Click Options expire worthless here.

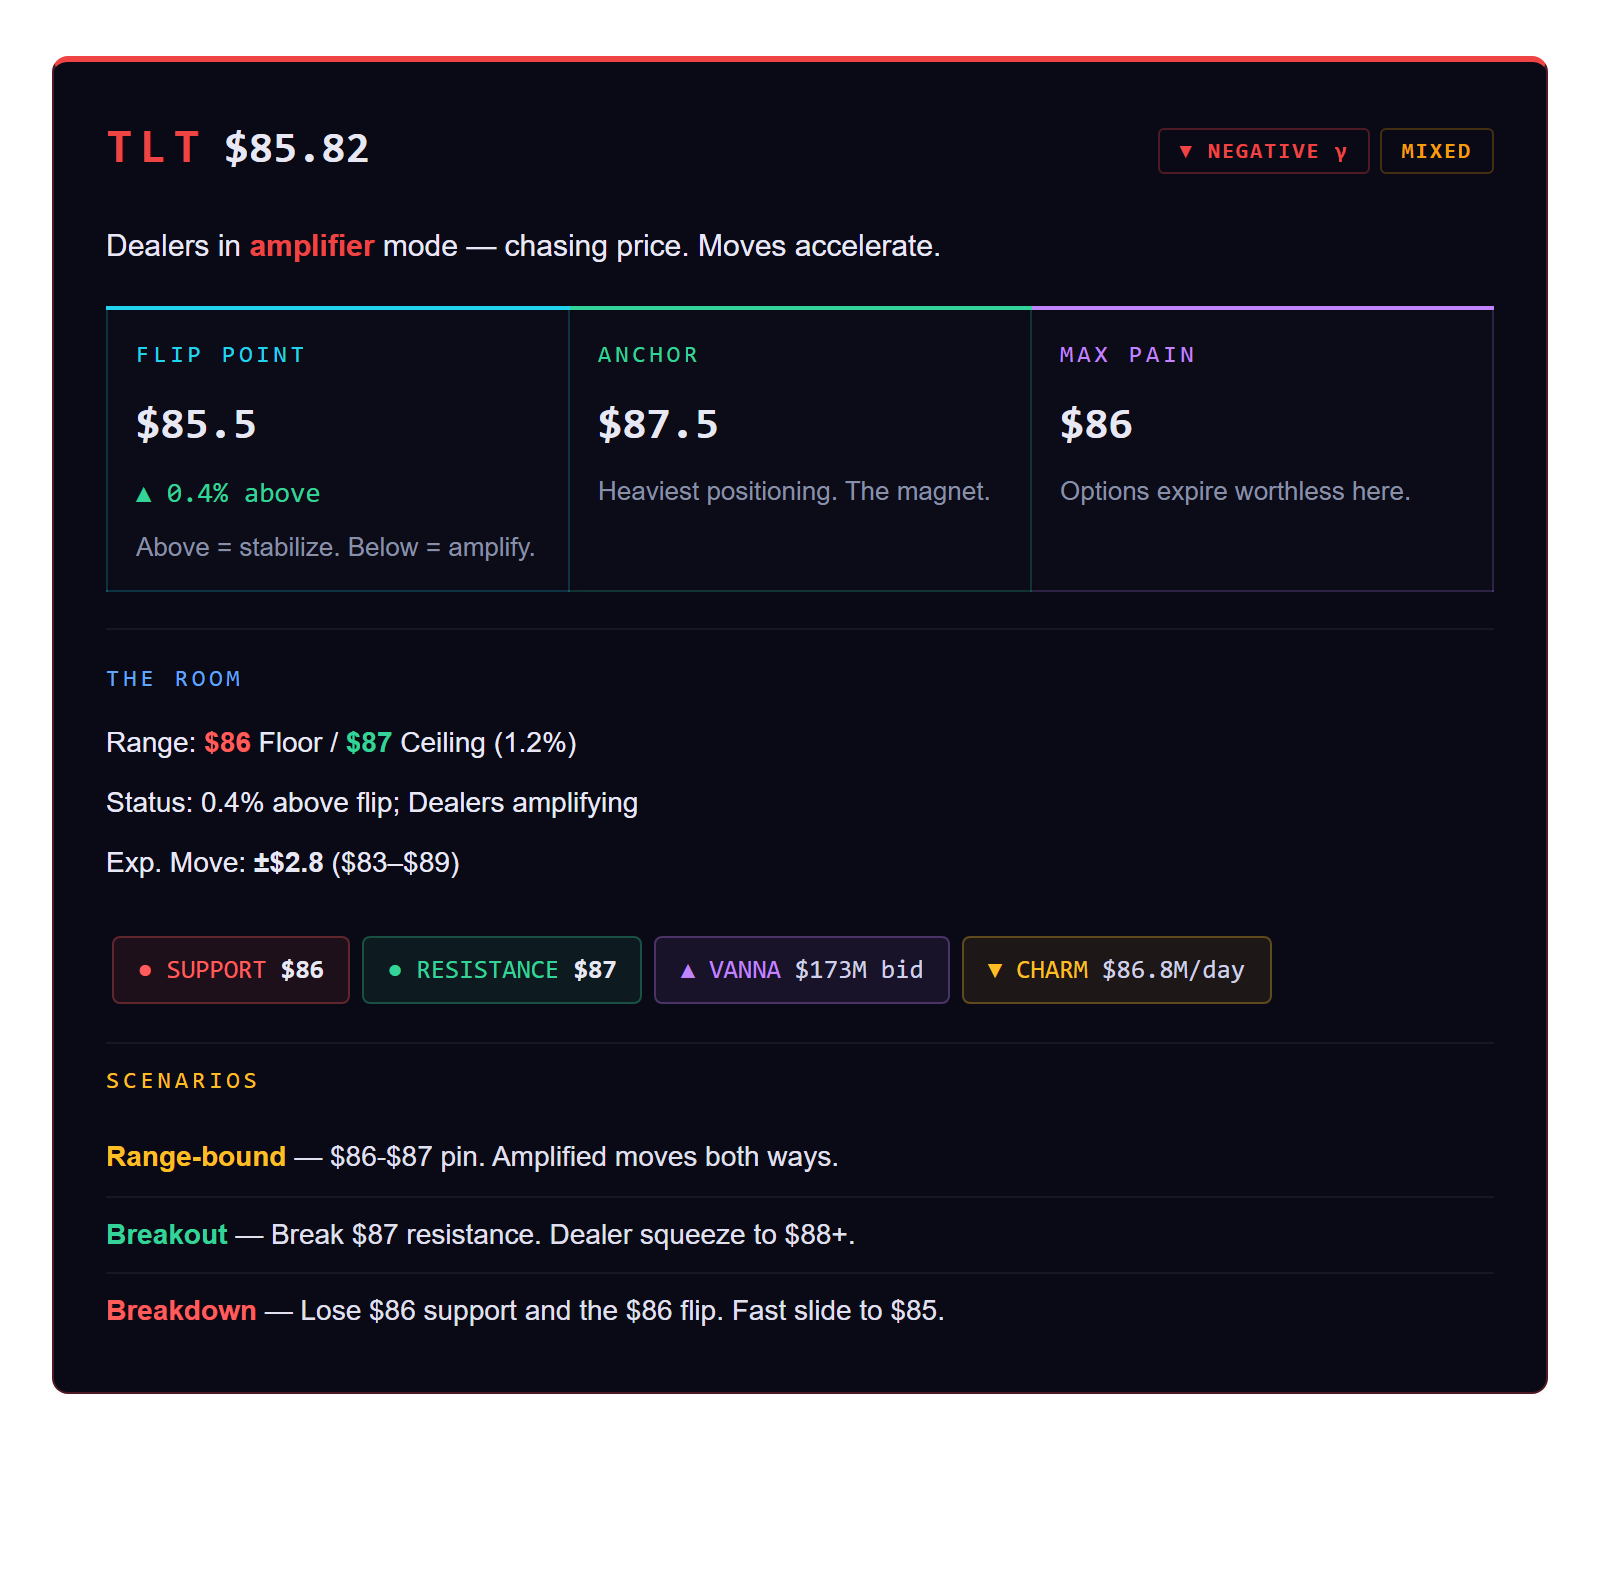click(1235, 491)
